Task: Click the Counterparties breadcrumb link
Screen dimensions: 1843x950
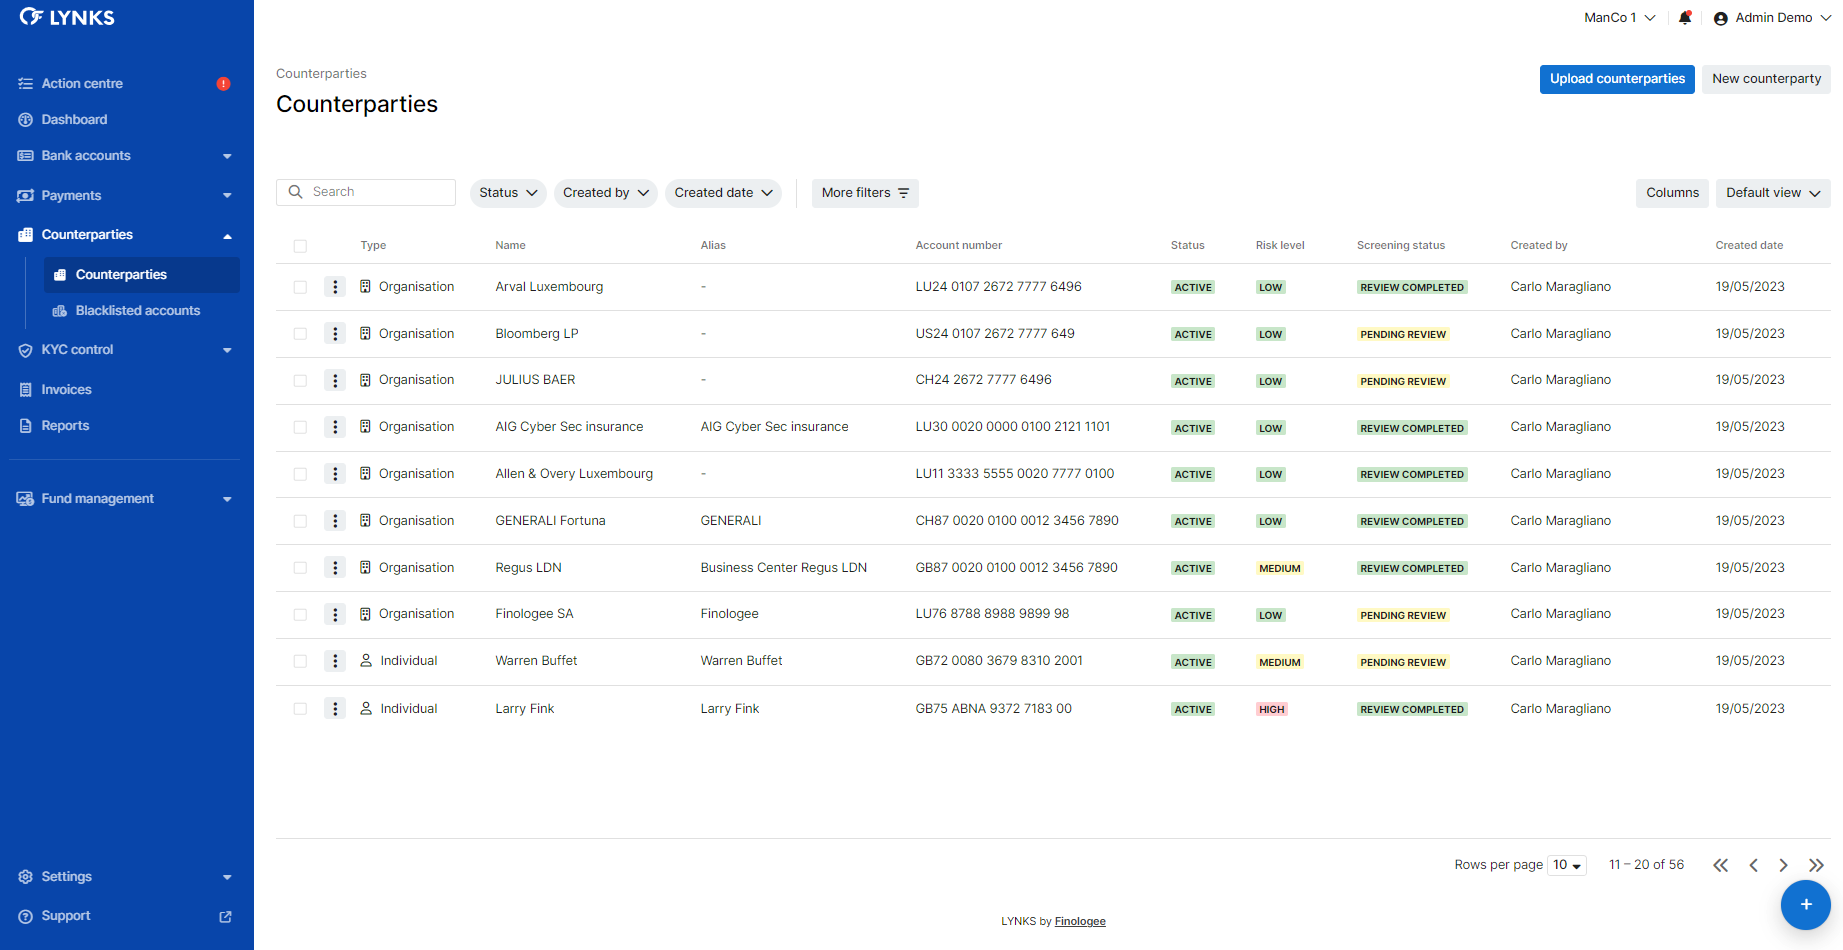Action: point(321,74)
